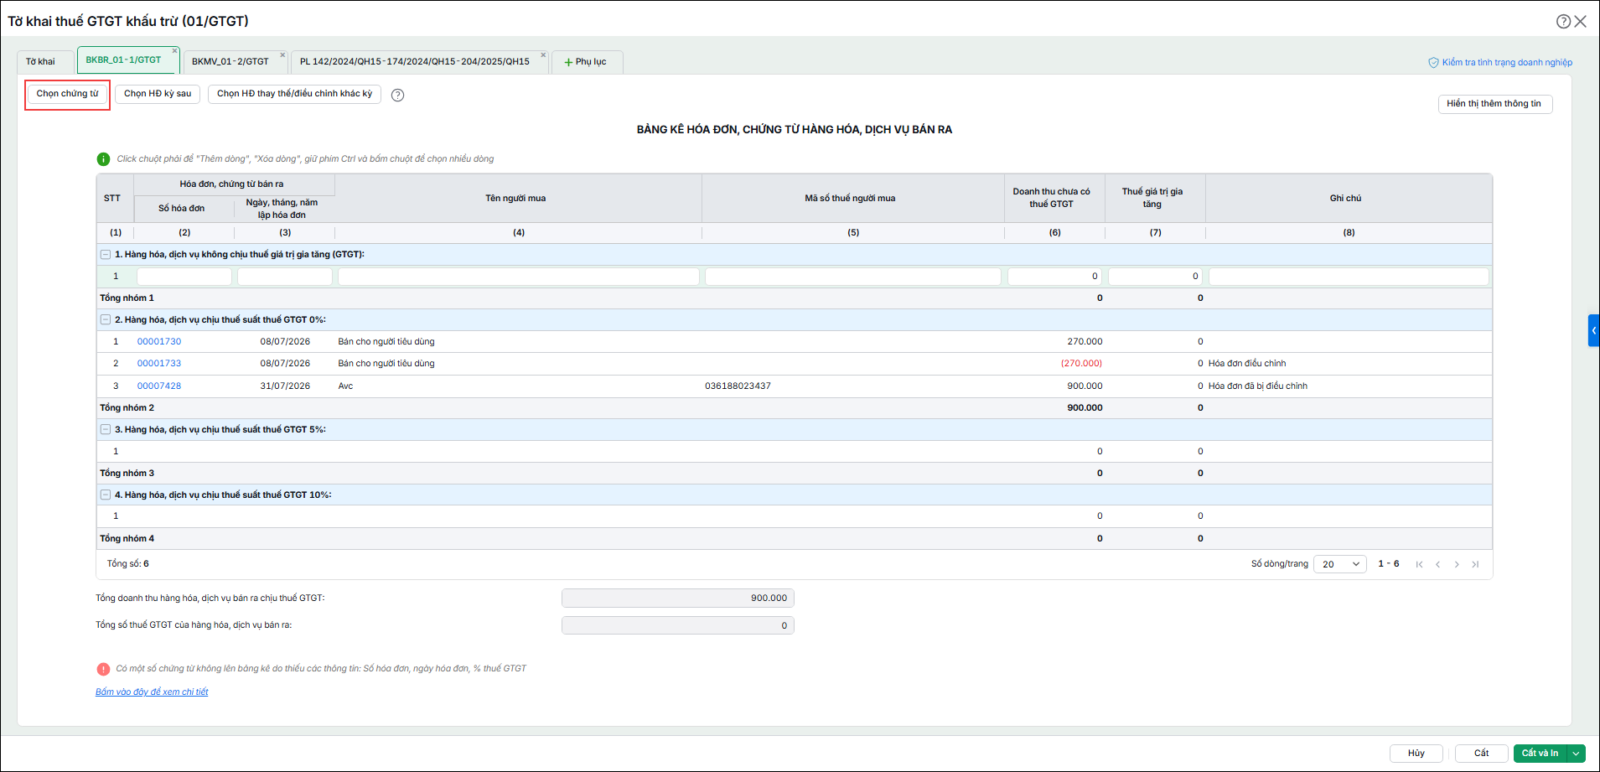Close the BKMV_01-2/GTGT tab using x
1600x772 pixels.
[x=282, y=55]
